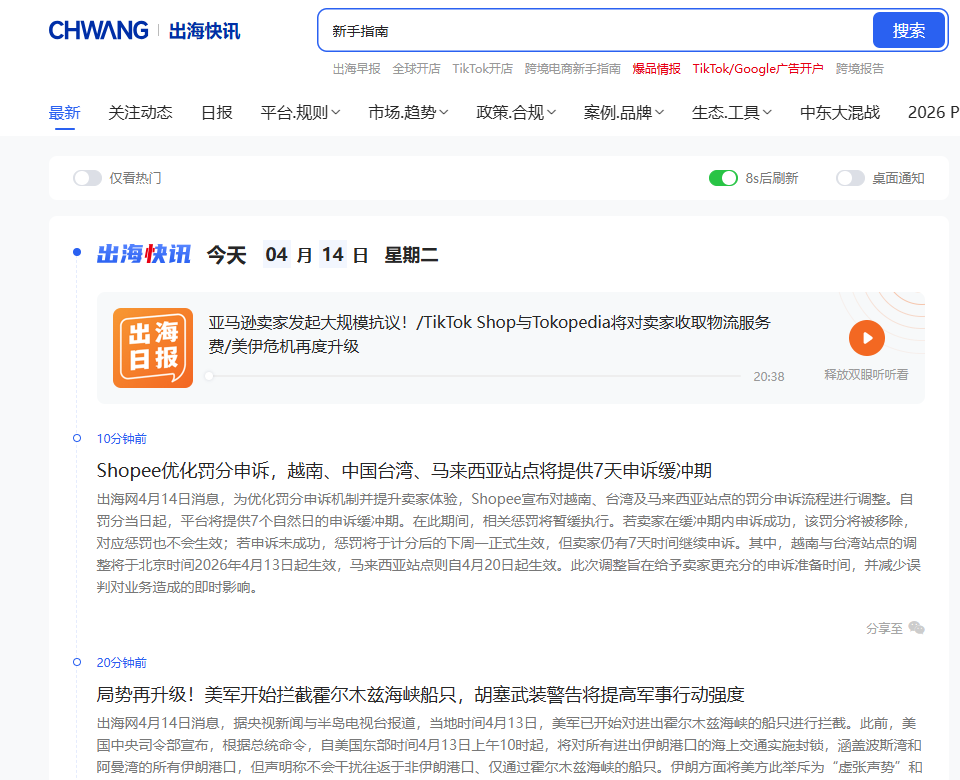Click the 20分钟前 timeline marker dot
Image resolution: width=960 pixels, height=780 pixels.
tap(77, 662)
